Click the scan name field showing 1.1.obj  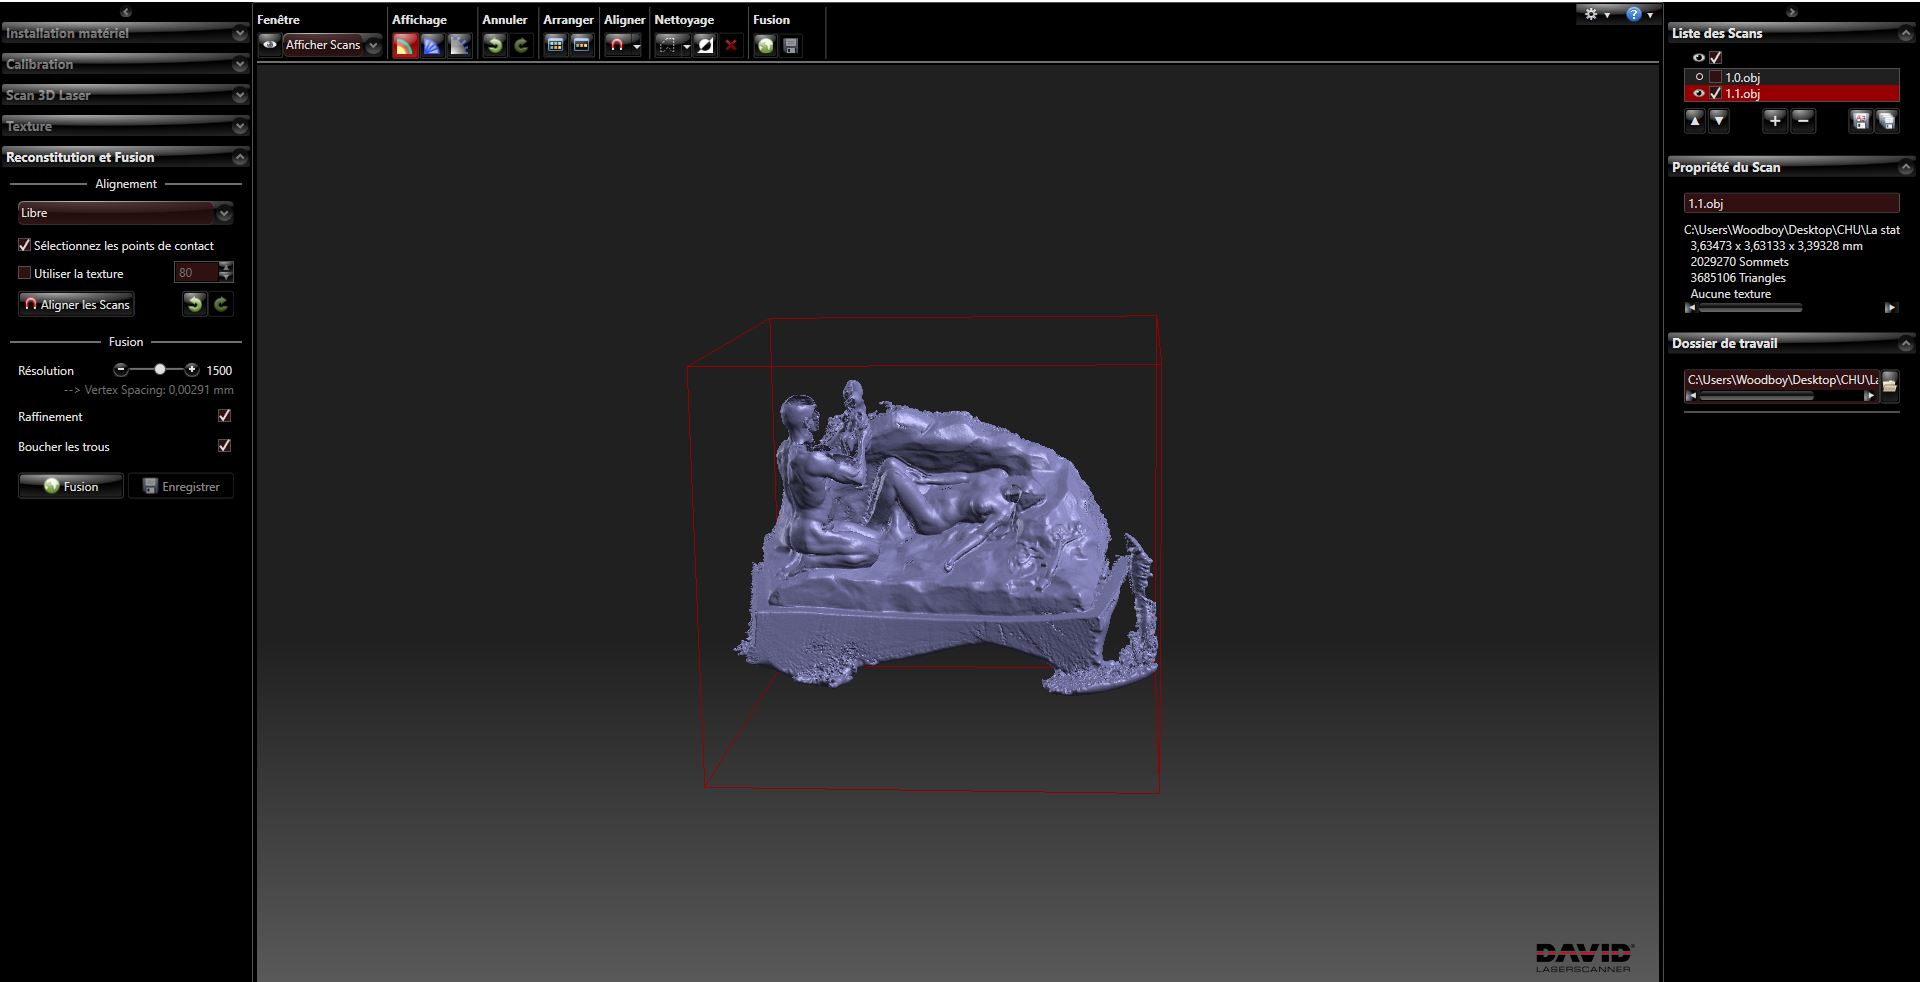point(1791,203)
